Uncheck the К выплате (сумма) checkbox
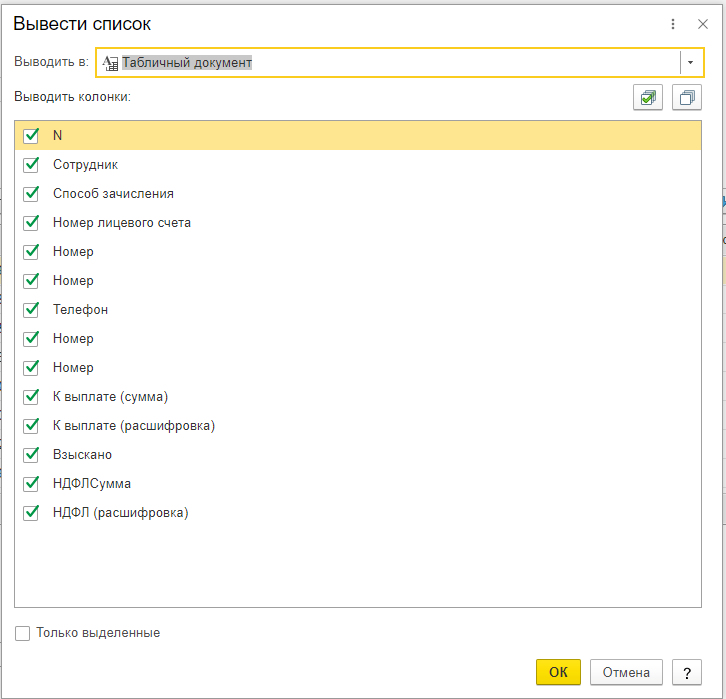This screenshot has width=726, height=699. (x=31, y=397)
